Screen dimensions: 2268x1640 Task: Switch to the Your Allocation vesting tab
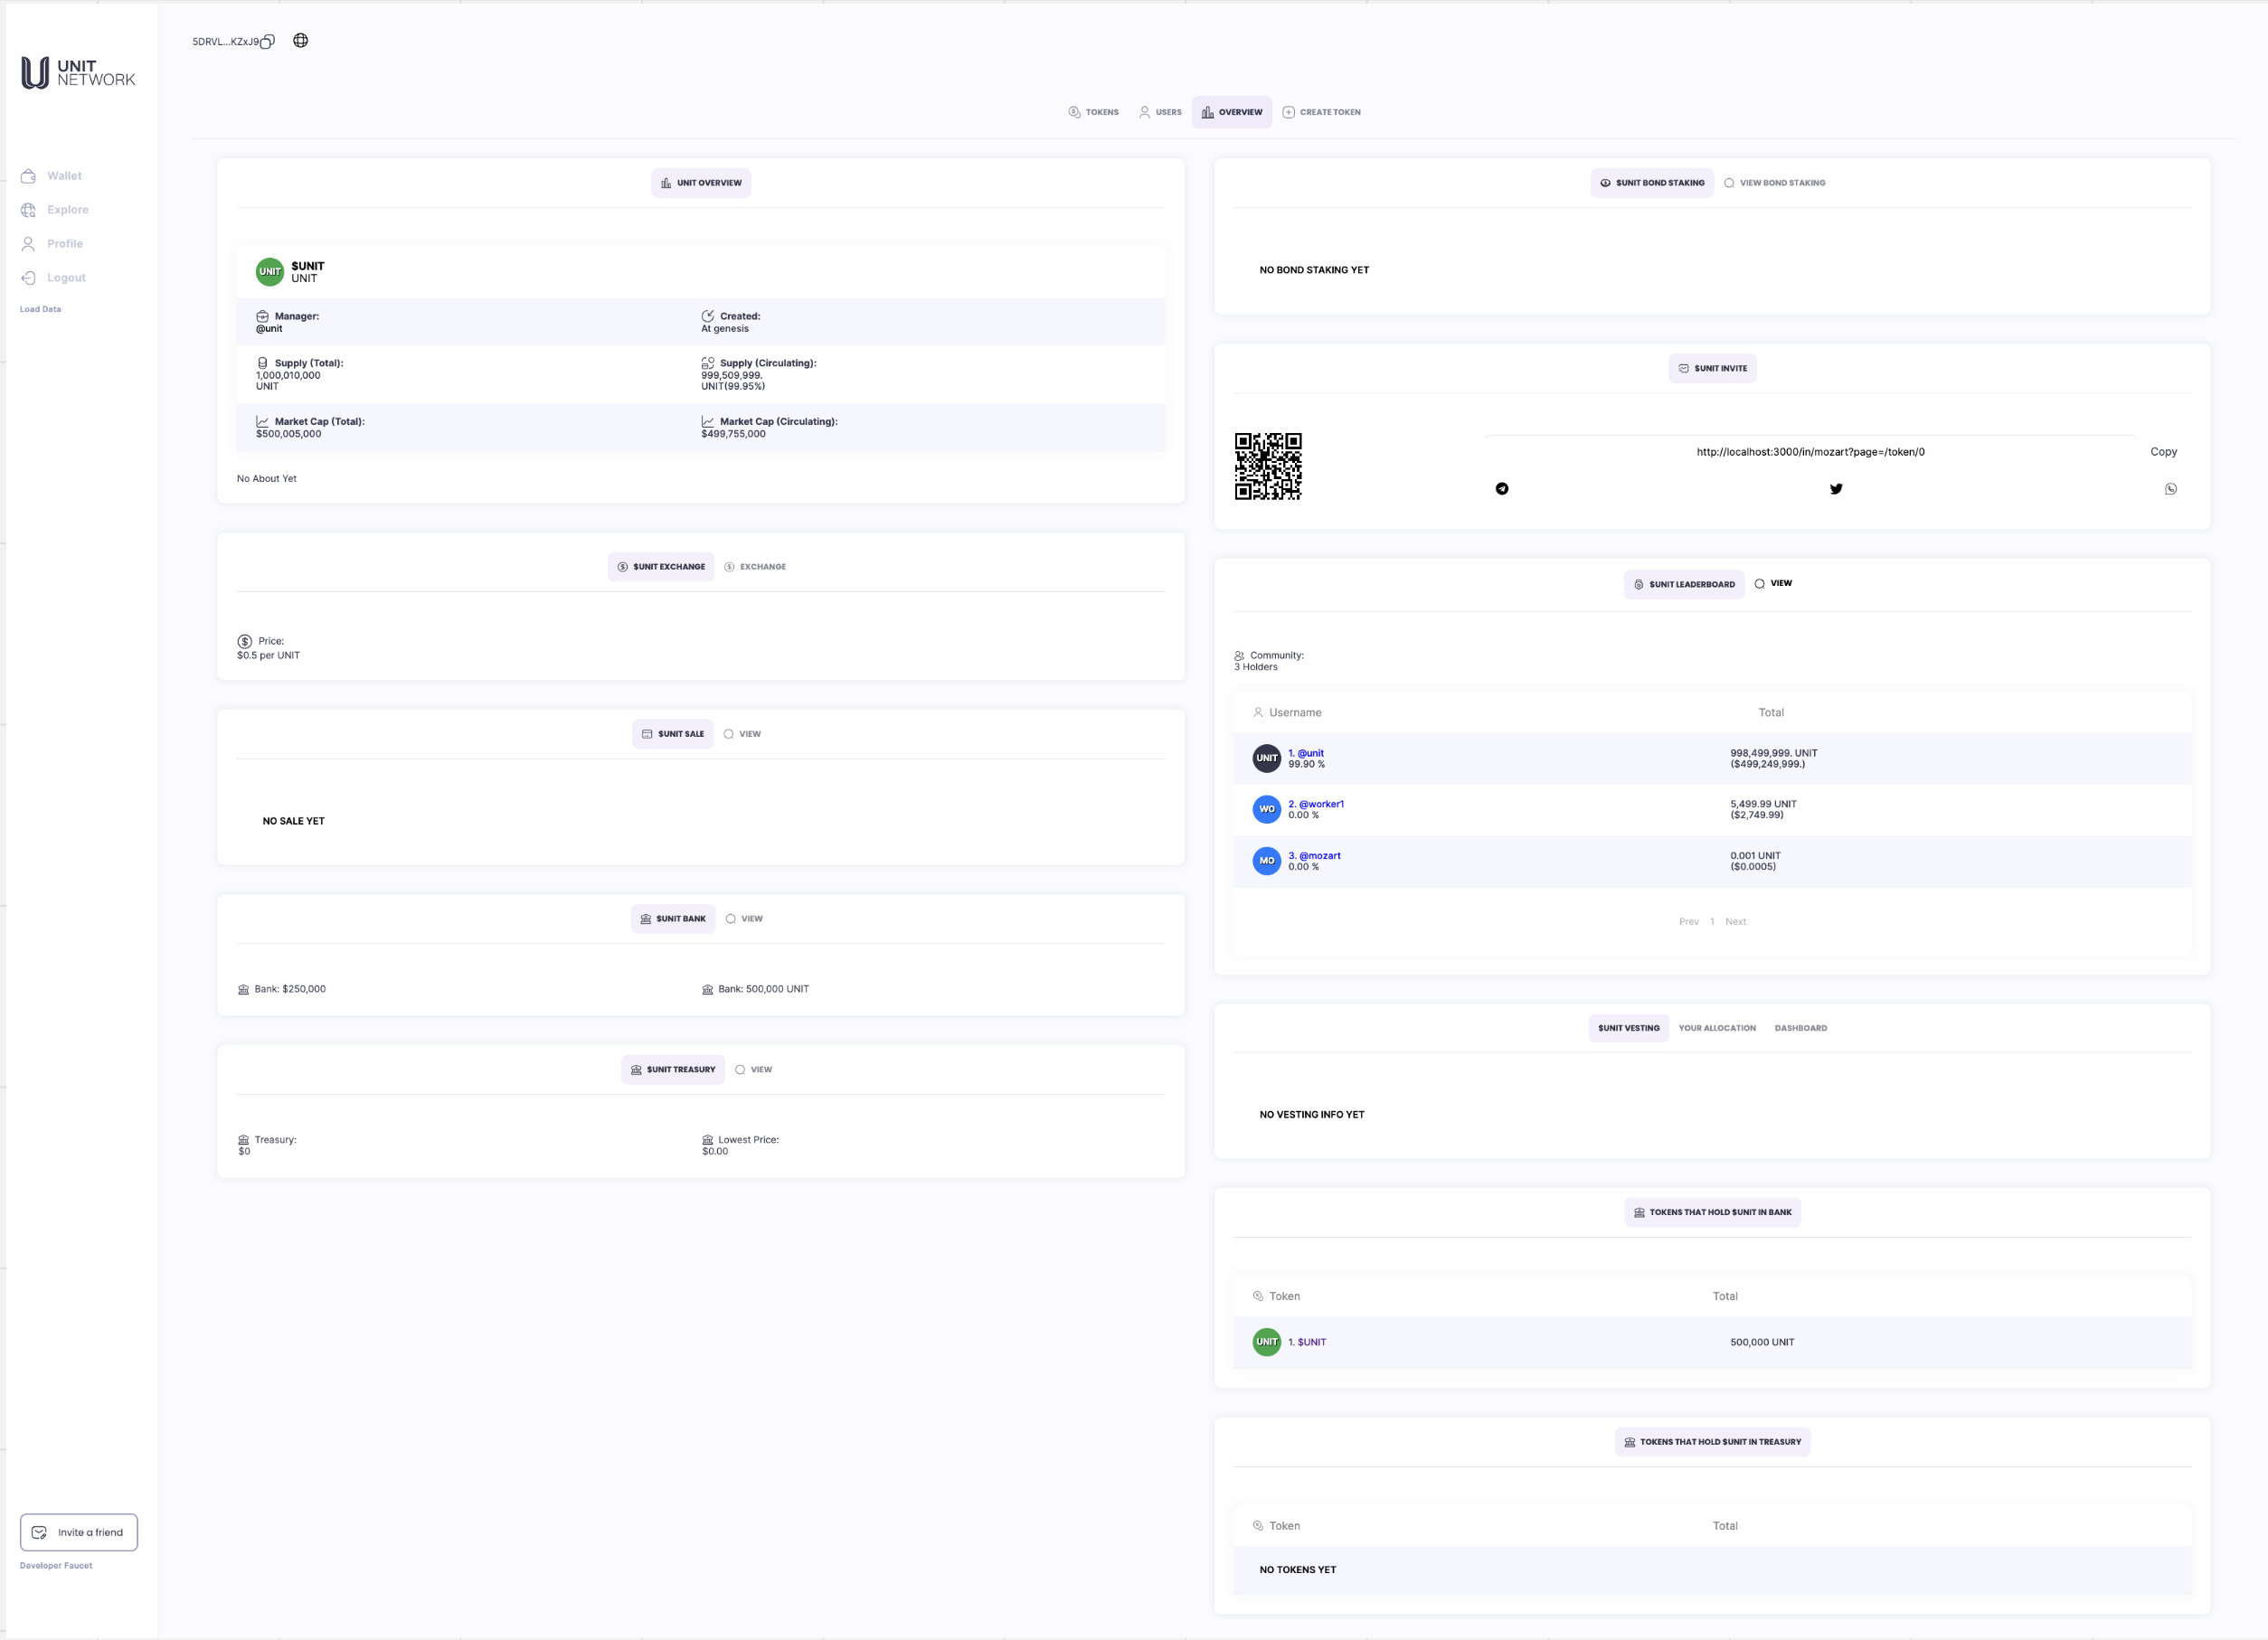click(x=1716, y=1028)
